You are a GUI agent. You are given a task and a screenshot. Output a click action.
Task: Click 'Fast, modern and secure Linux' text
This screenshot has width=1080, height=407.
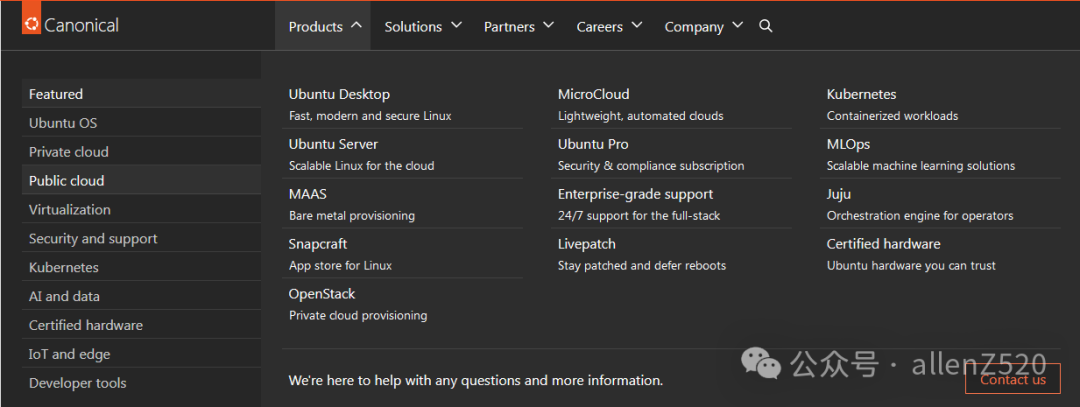click(370, 116)
